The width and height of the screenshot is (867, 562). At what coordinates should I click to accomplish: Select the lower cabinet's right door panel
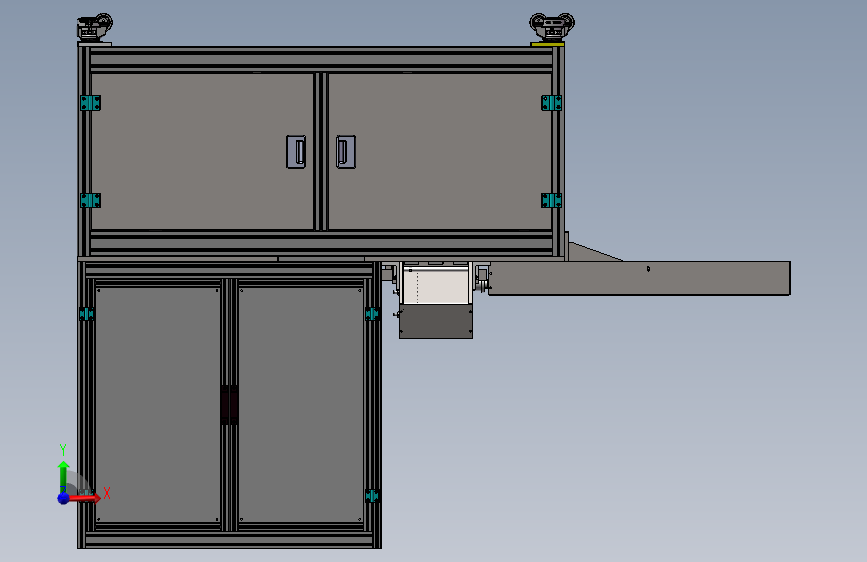coord(301,404)
